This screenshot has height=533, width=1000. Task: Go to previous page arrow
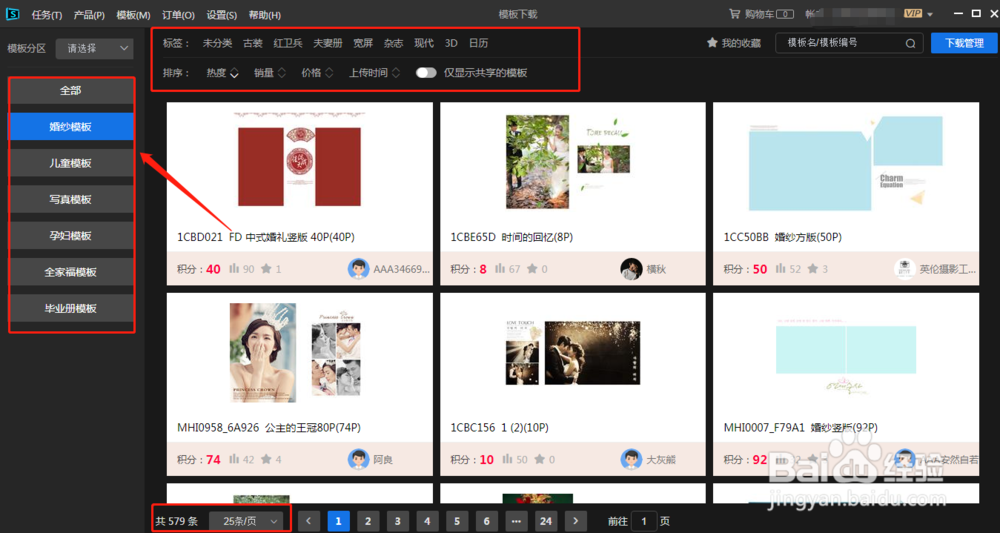(309, 521)
